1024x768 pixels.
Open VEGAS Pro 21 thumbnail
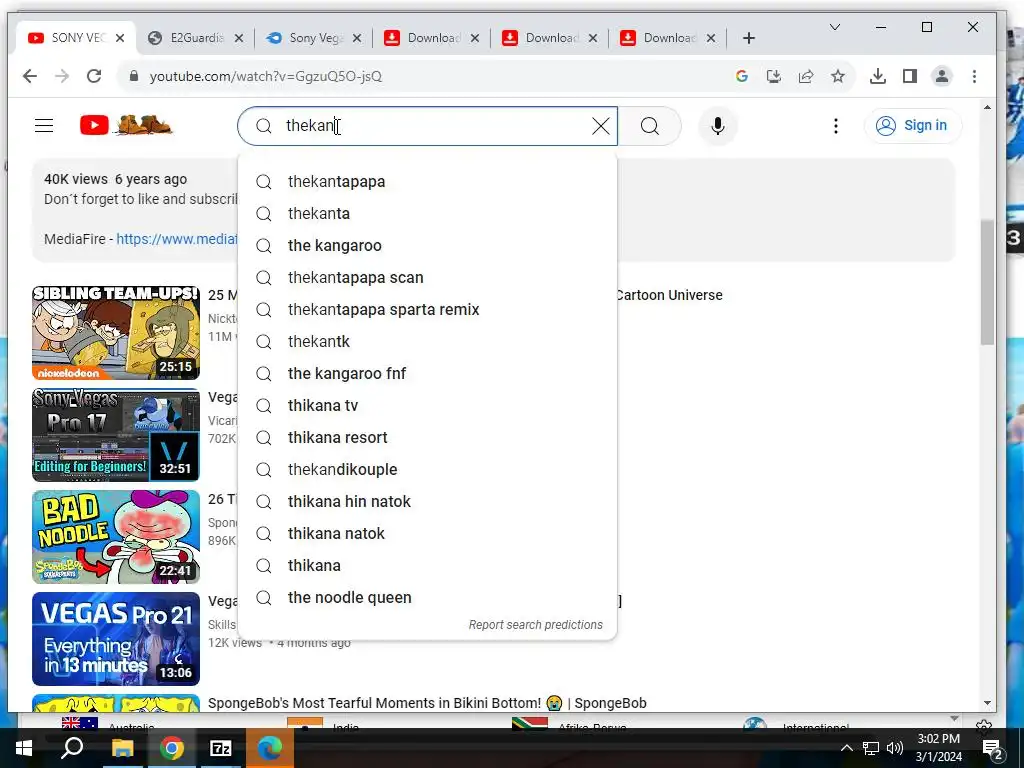(x=116, y=639)
